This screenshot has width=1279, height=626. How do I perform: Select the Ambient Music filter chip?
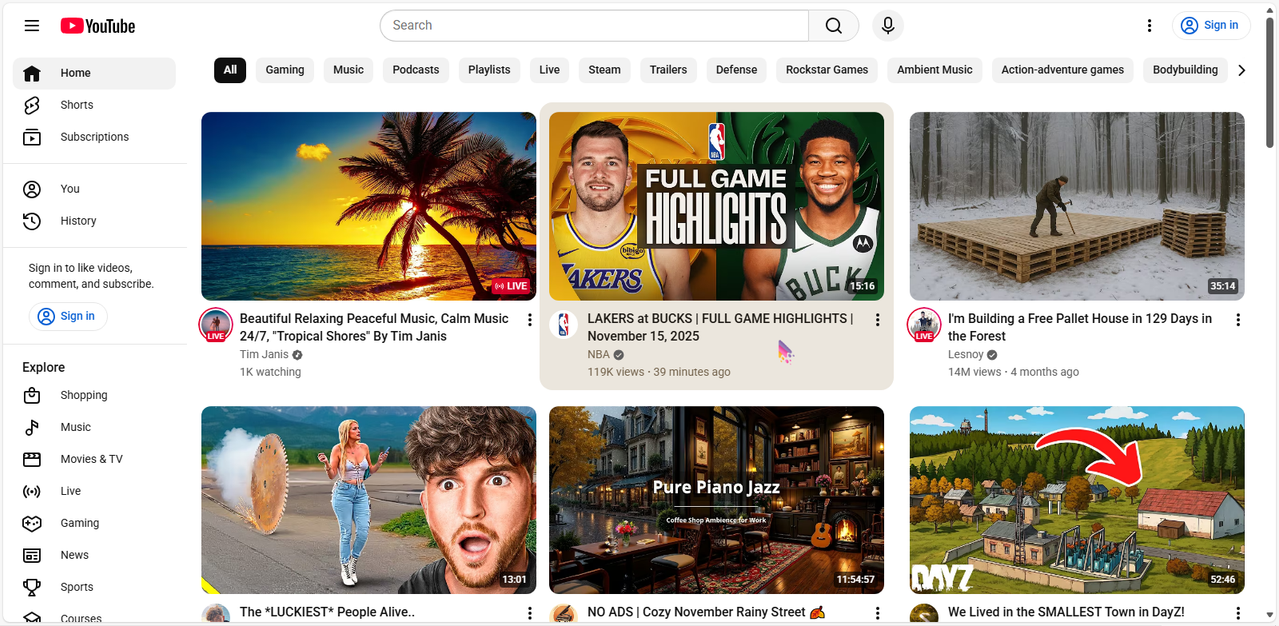pos(935,70)
